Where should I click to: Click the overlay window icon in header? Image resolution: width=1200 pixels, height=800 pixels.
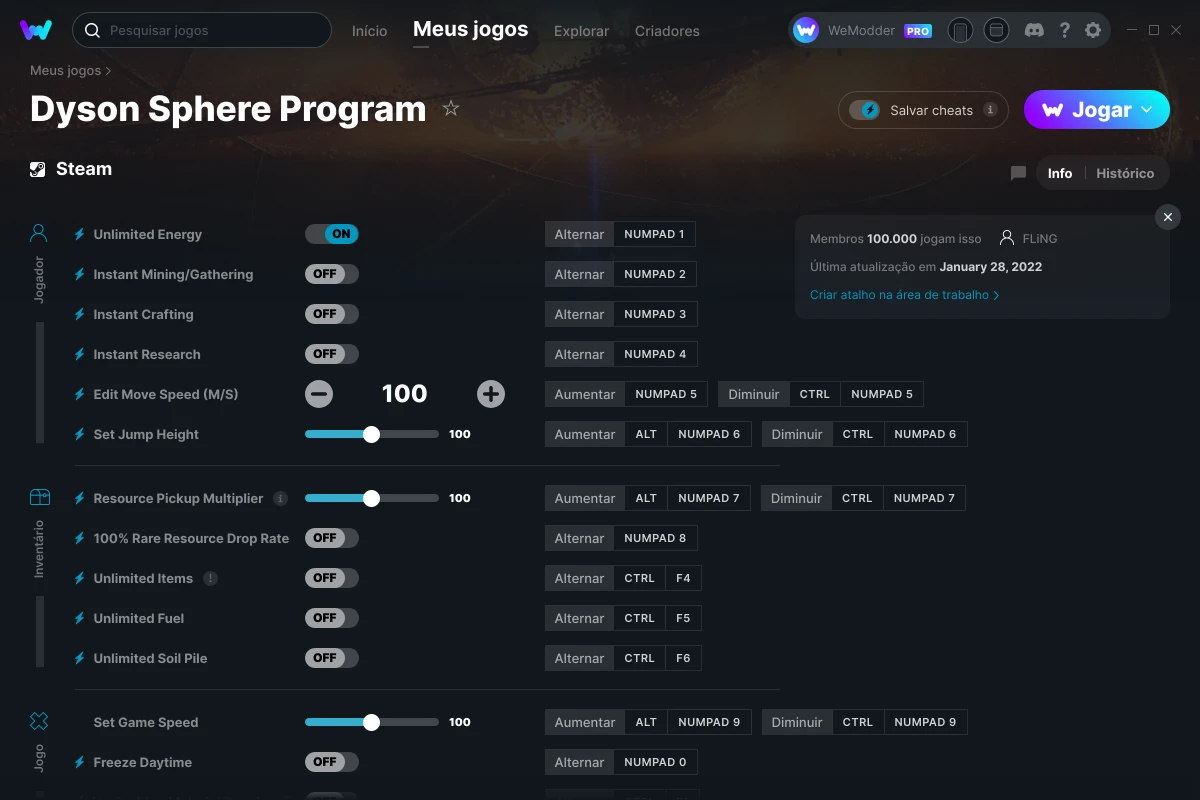click(996, 30)
